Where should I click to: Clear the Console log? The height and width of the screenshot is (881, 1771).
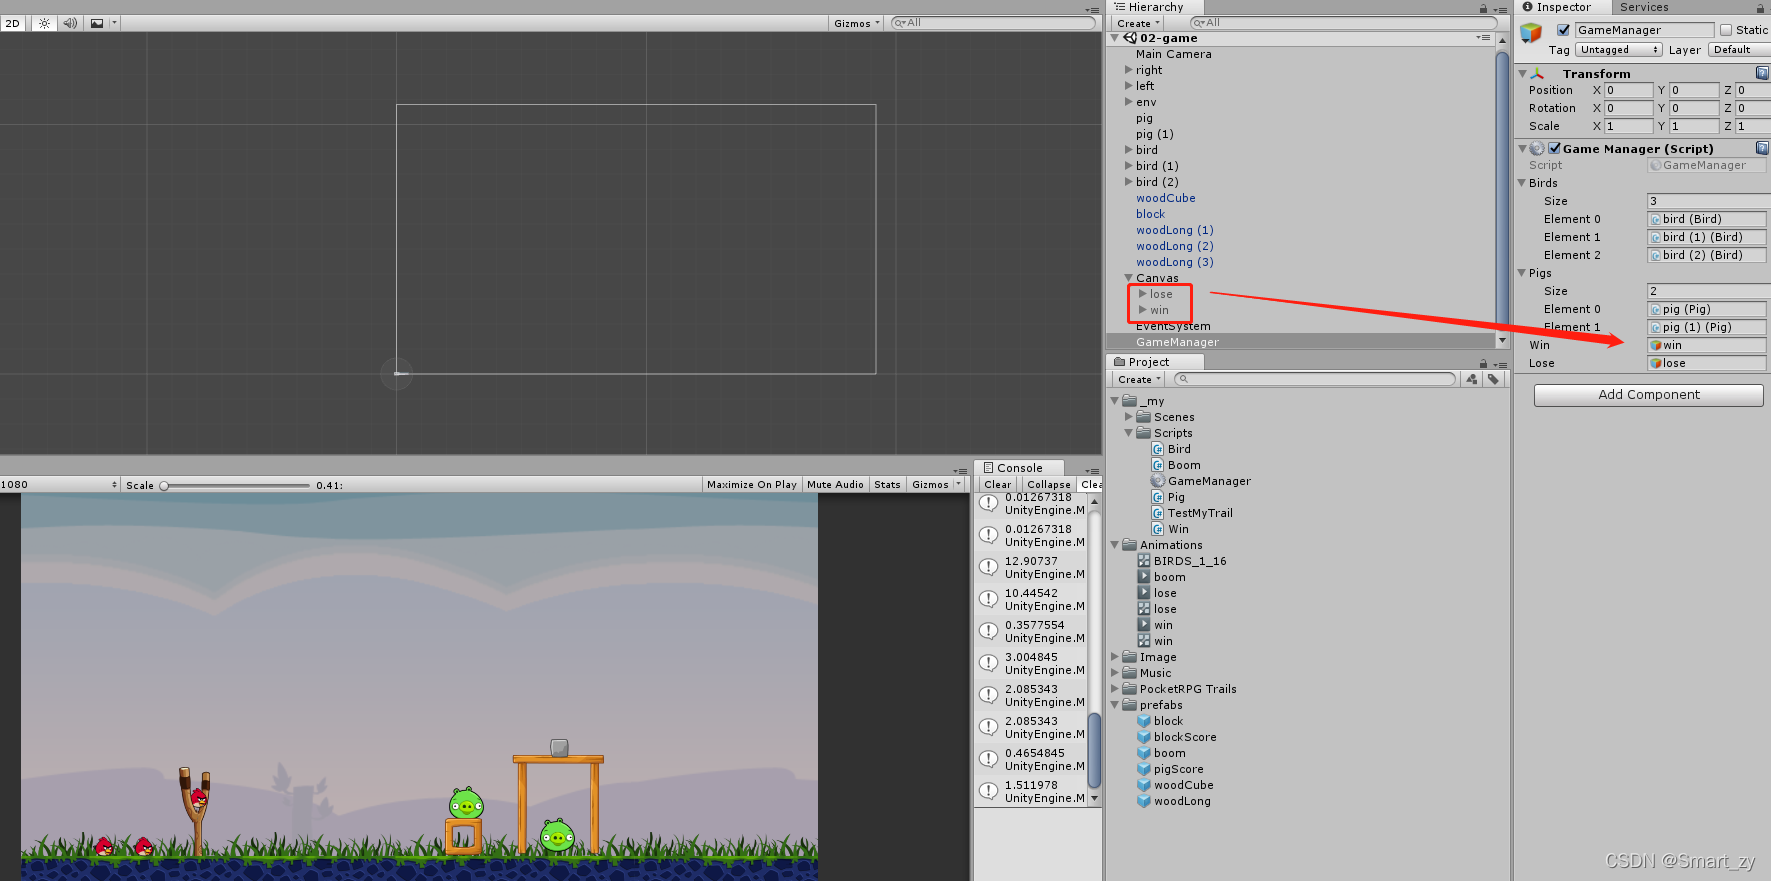(x=997, y=484)
